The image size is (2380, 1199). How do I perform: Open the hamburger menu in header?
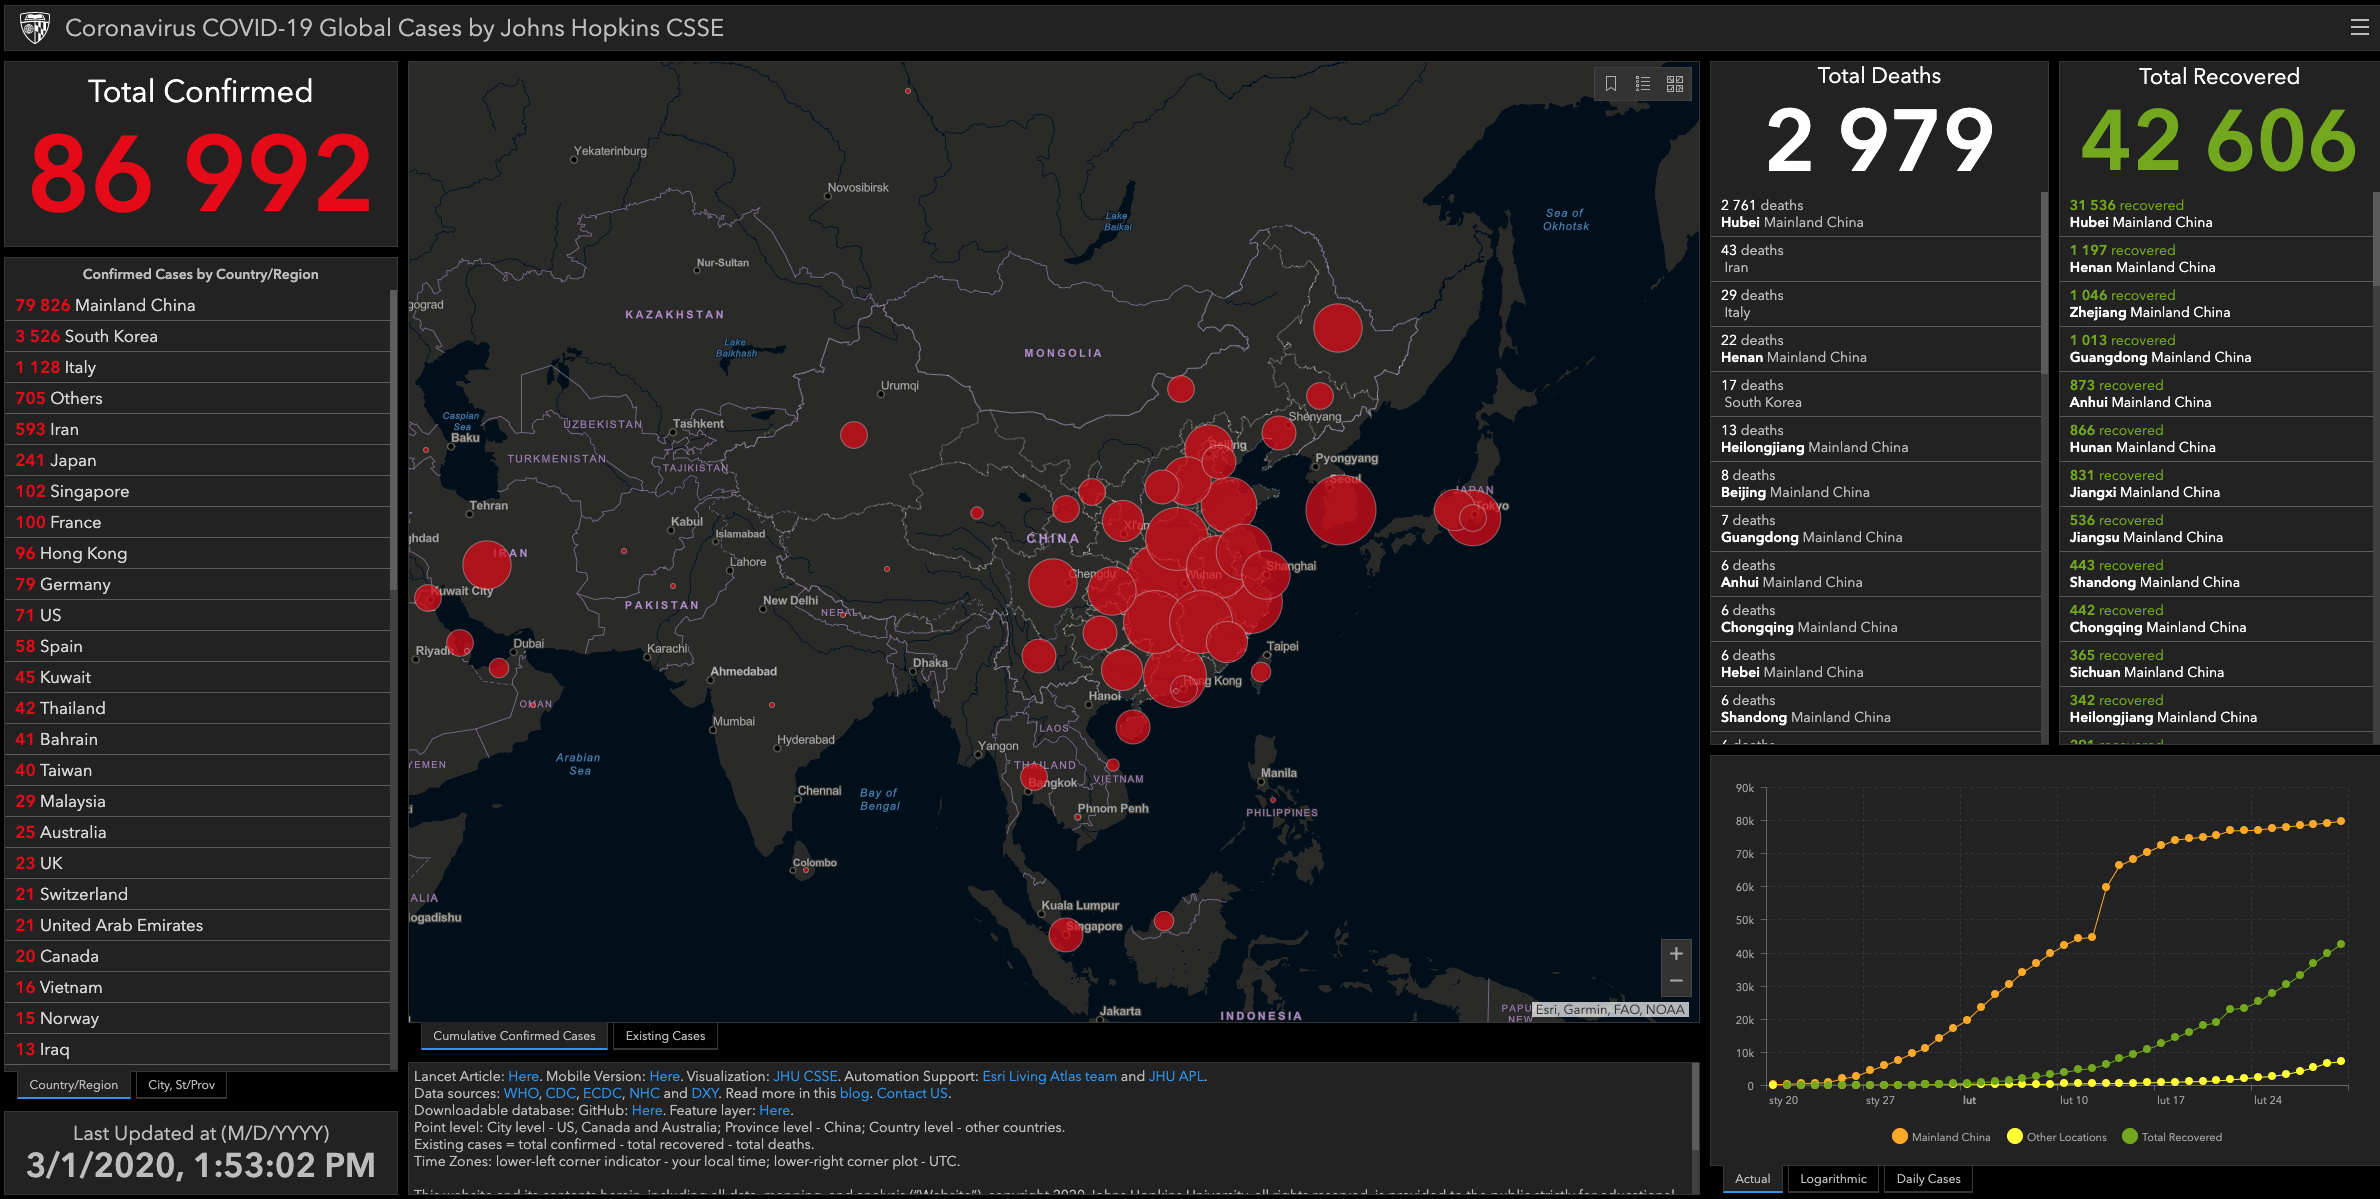[2359, 28]
